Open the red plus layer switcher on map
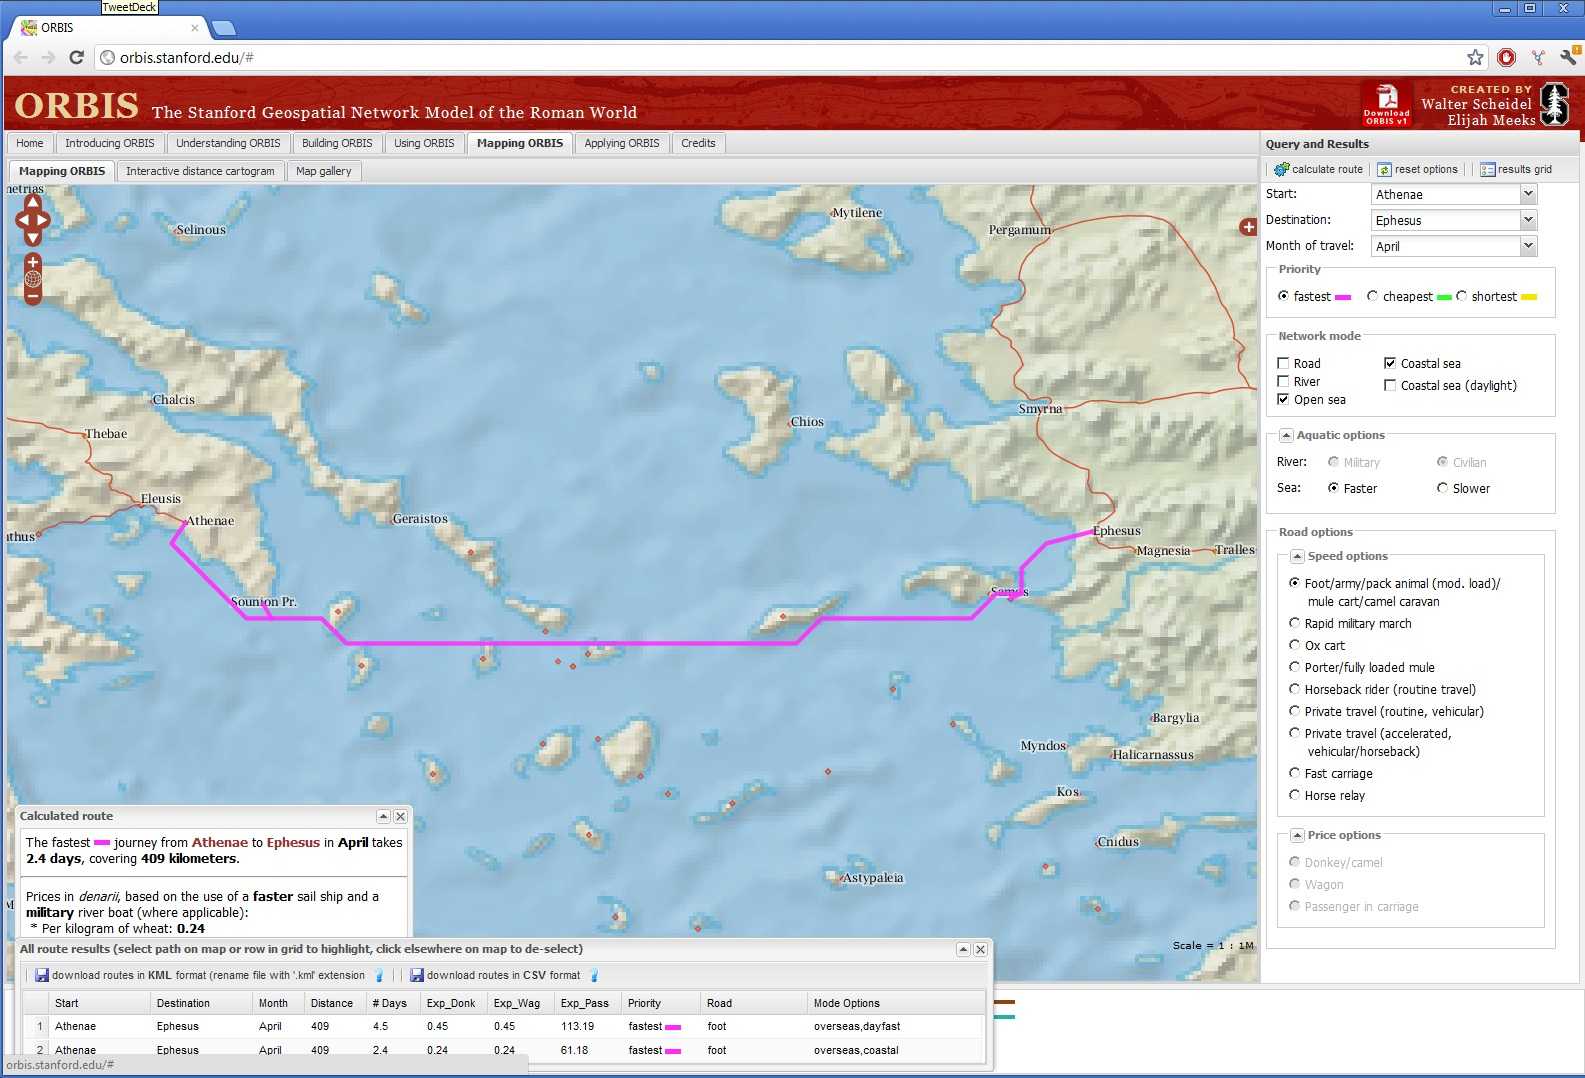The height and width of the screenshot is (1078, 1585). pos(1248,227)
